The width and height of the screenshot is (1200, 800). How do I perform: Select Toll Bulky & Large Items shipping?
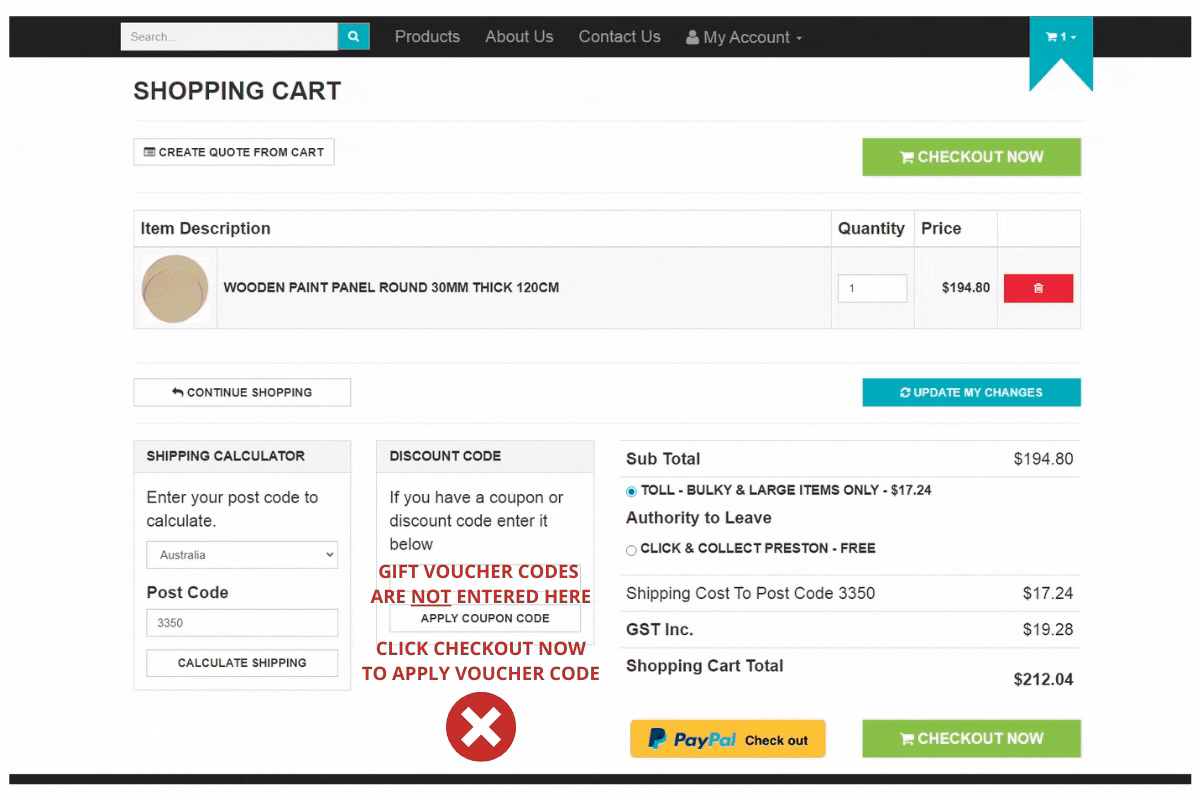(x=631, y=491)
